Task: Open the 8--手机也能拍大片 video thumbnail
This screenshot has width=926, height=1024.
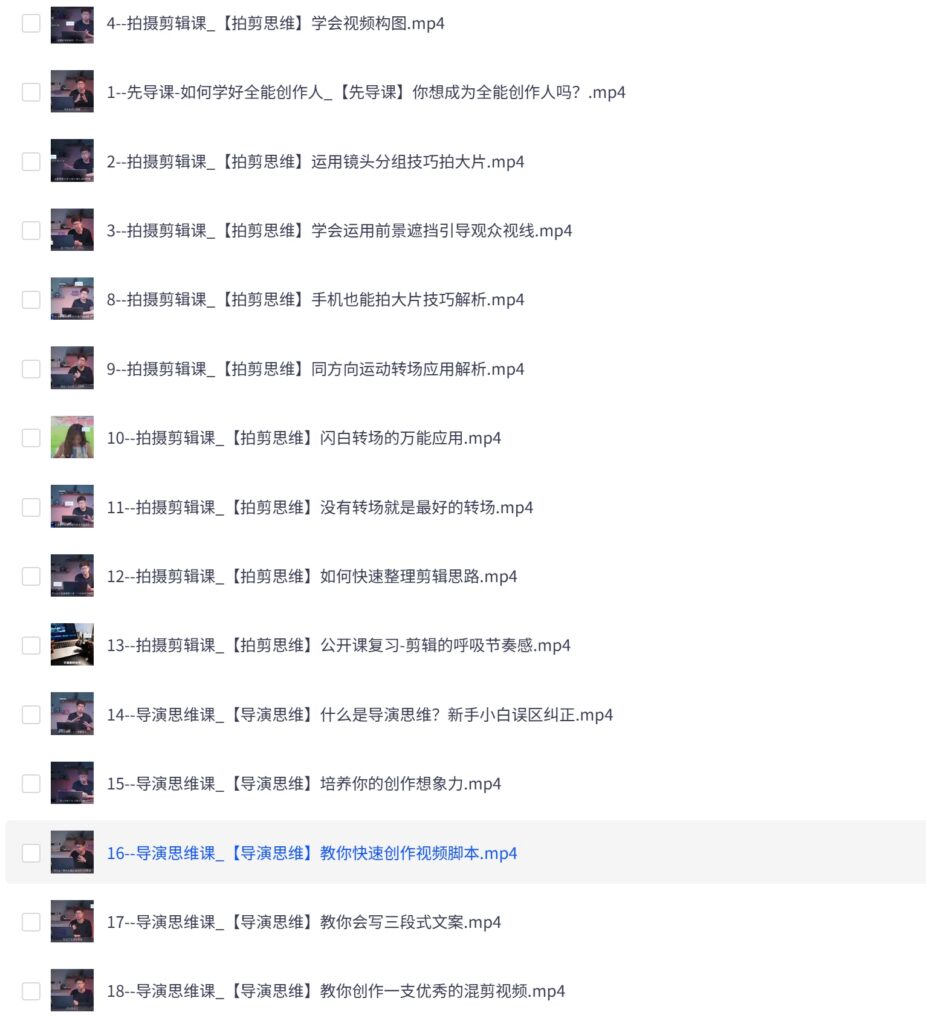Action: tap(72, 298)
